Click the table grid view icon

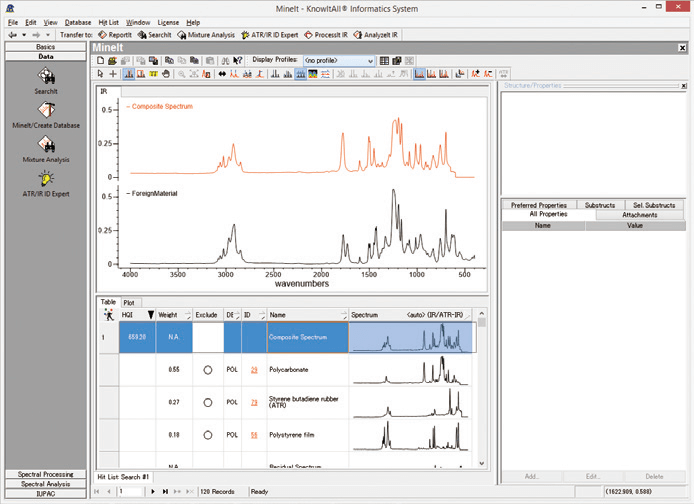tap(384, 61)
